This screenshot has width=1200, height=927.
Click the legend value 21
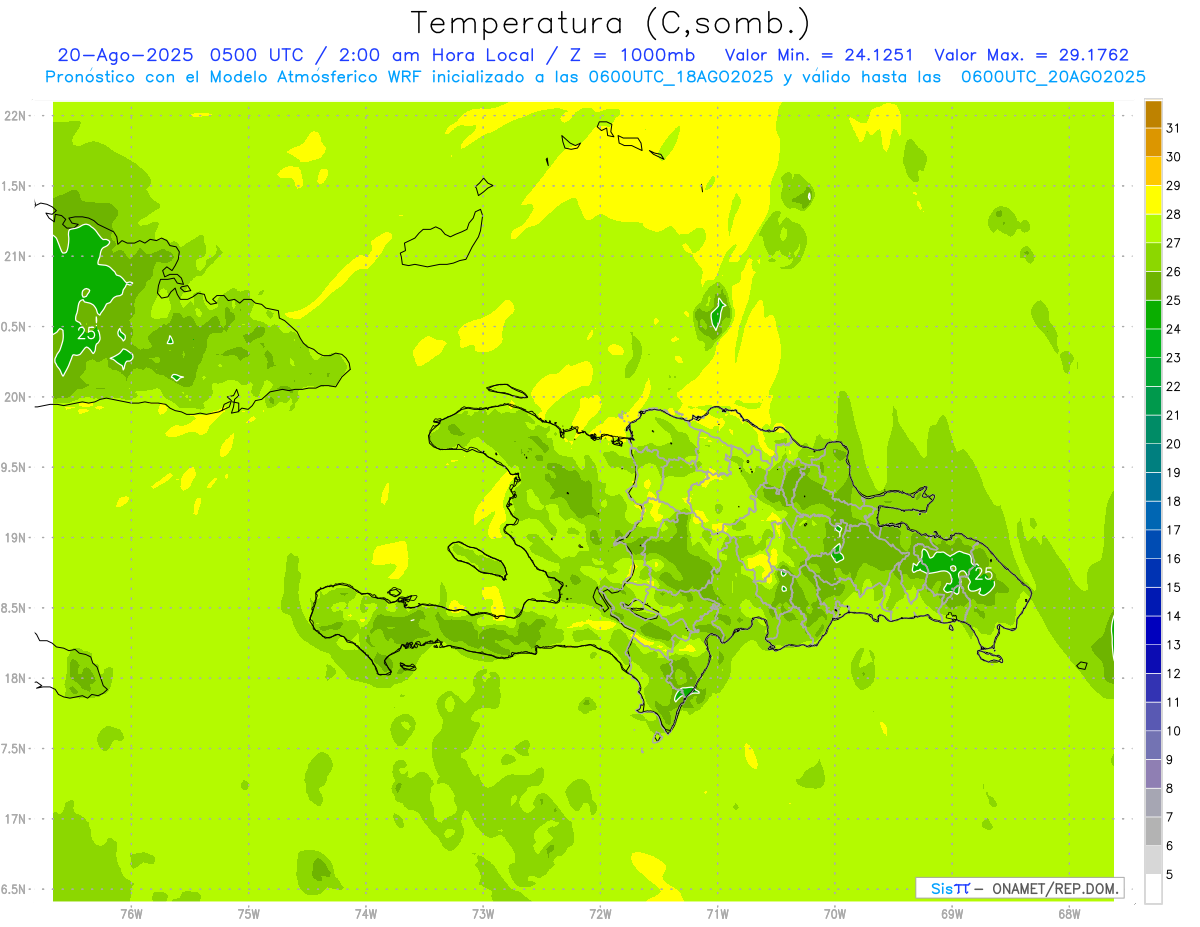1174,415
